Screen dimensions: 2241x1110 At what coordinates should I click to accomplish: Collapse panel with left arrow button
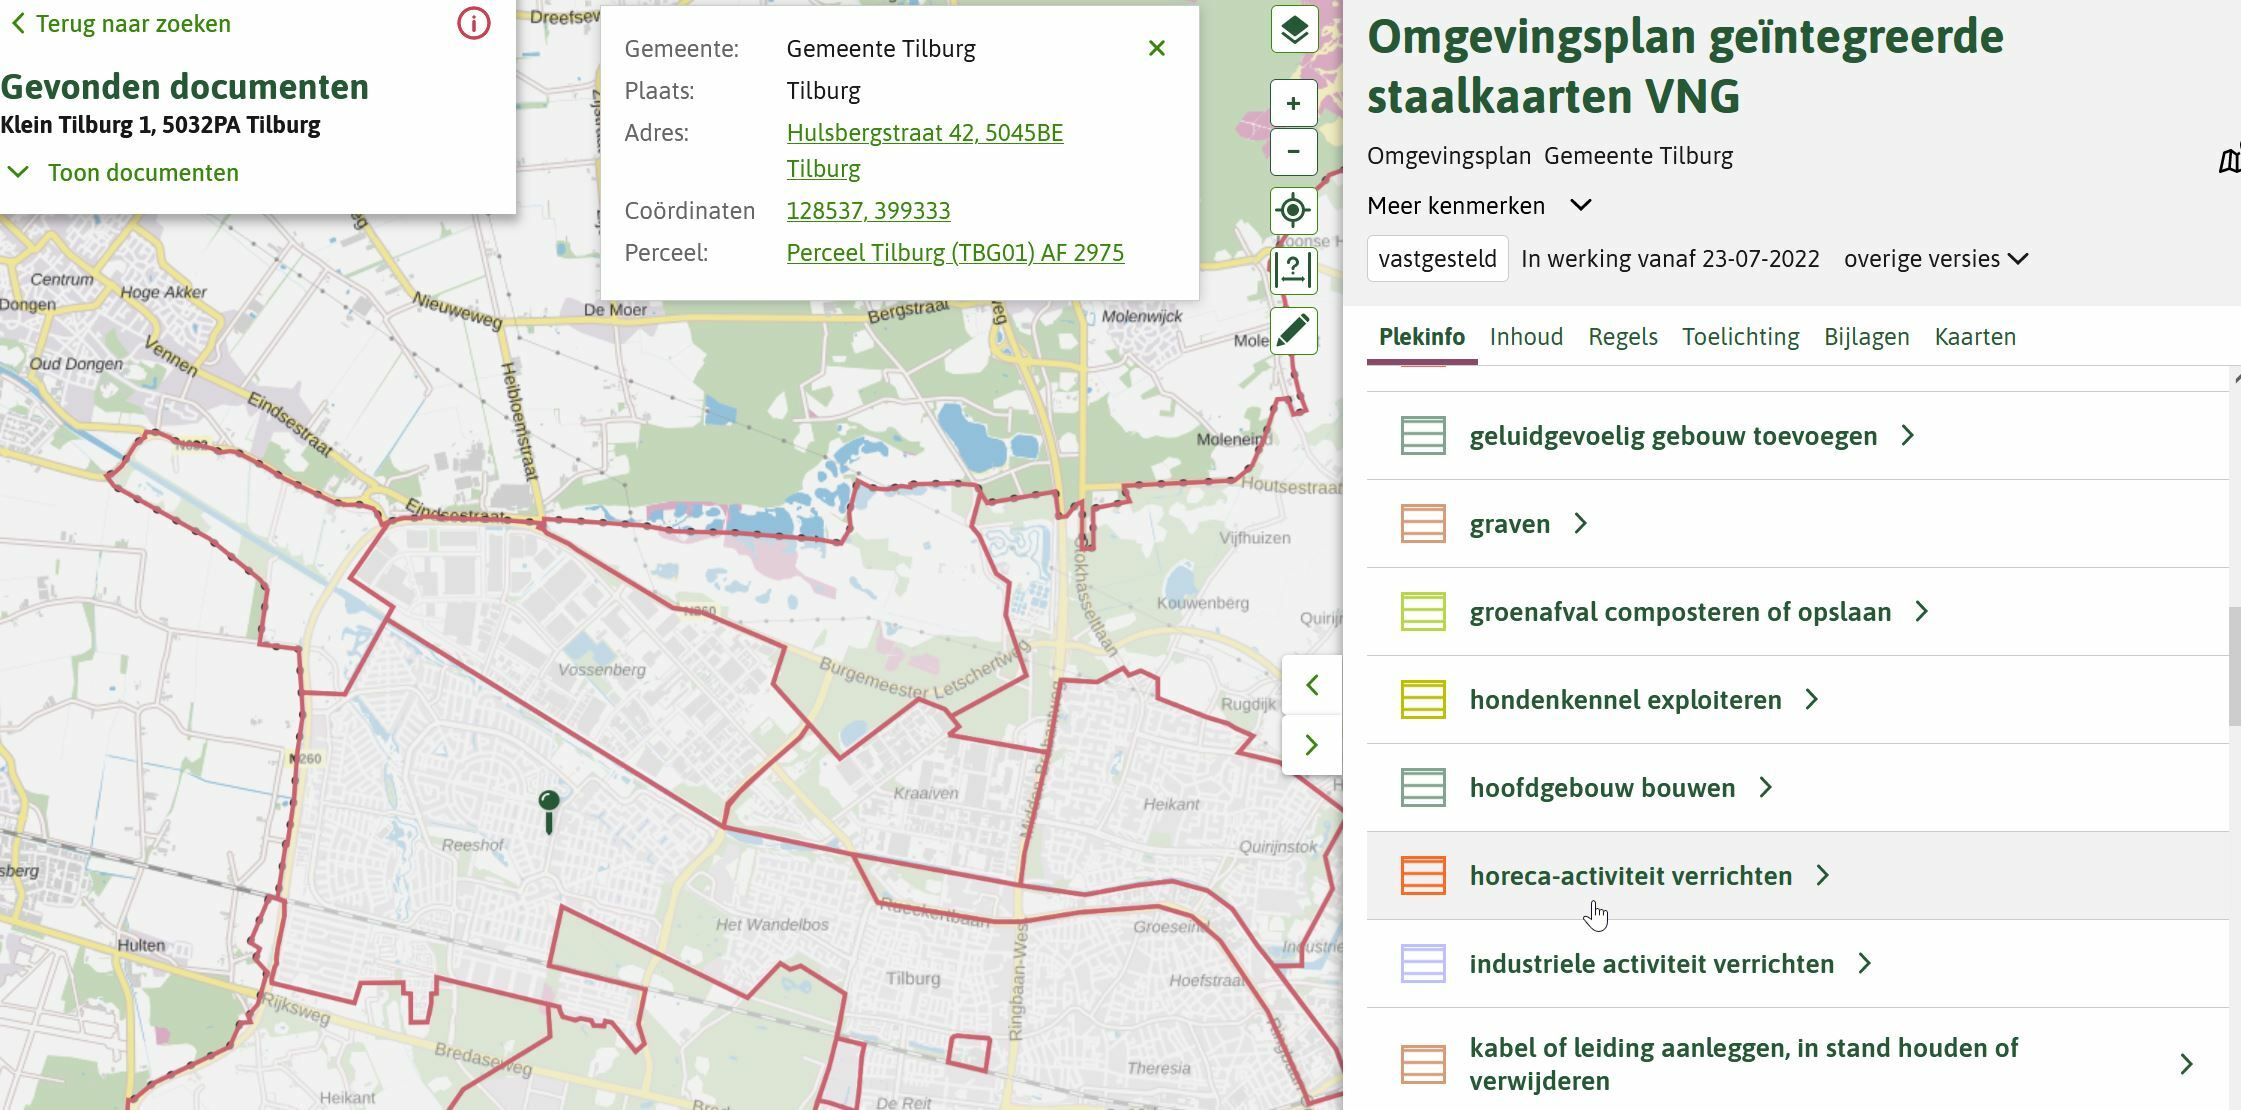1312,685
